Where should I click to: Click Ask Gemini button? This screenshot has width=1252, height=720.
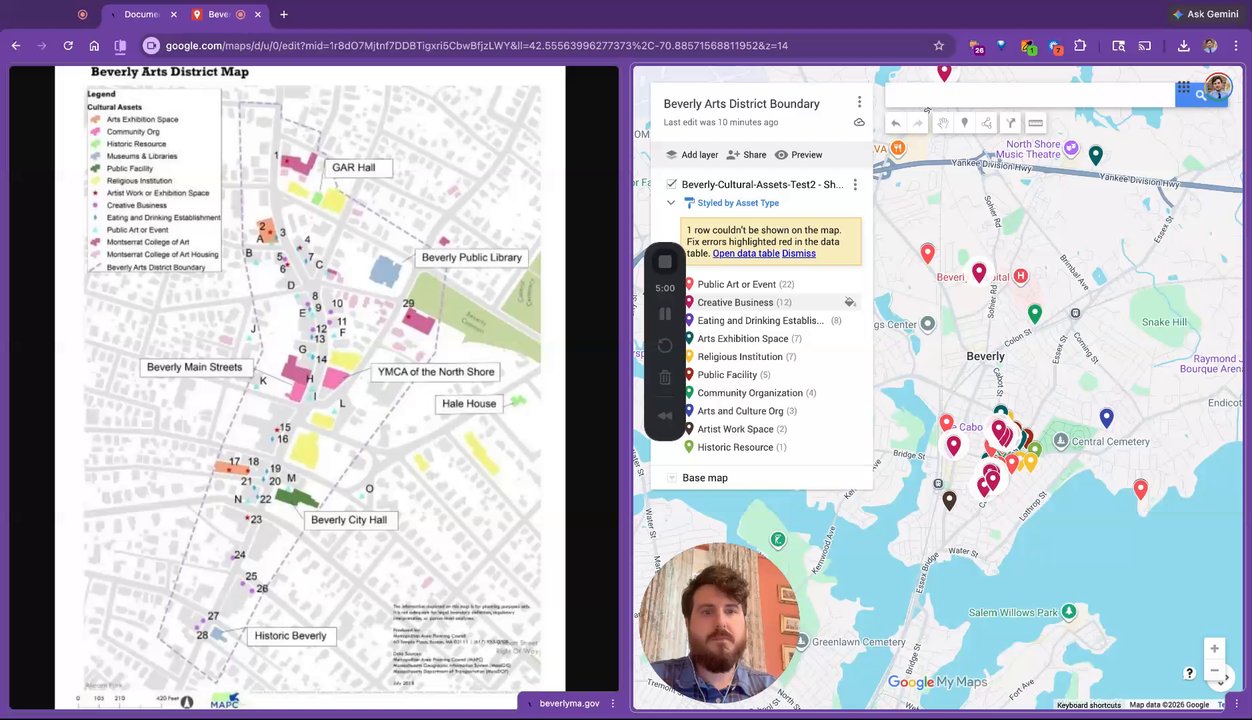[x=1207, y=15]
